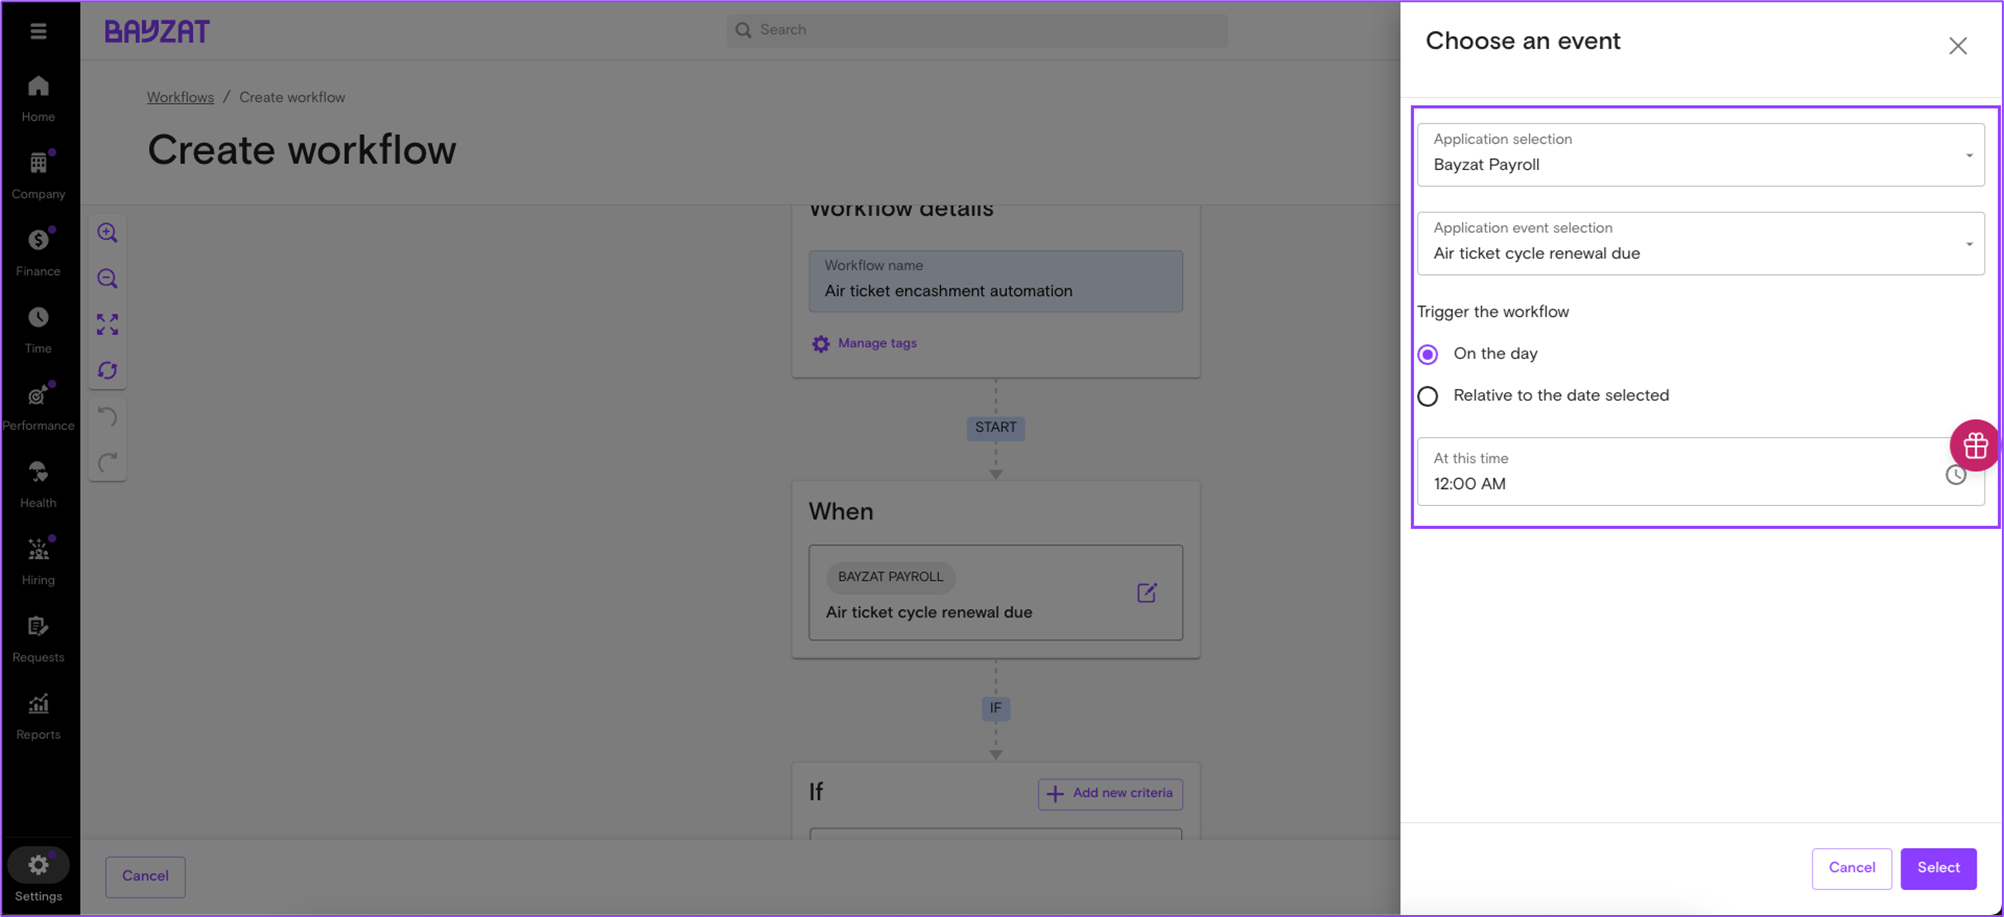Go to Reports in the sidebar
This screenshot has width=2004, height=917.
(38, 715)
